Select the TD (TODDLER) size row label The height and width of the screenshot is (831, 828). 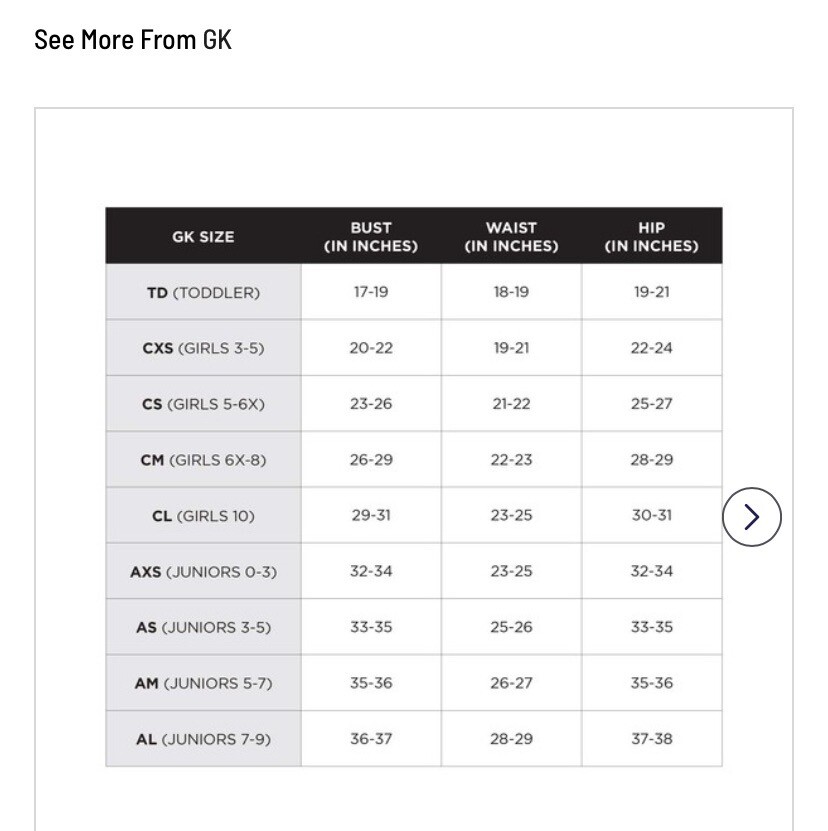click(x=203, y=293)
